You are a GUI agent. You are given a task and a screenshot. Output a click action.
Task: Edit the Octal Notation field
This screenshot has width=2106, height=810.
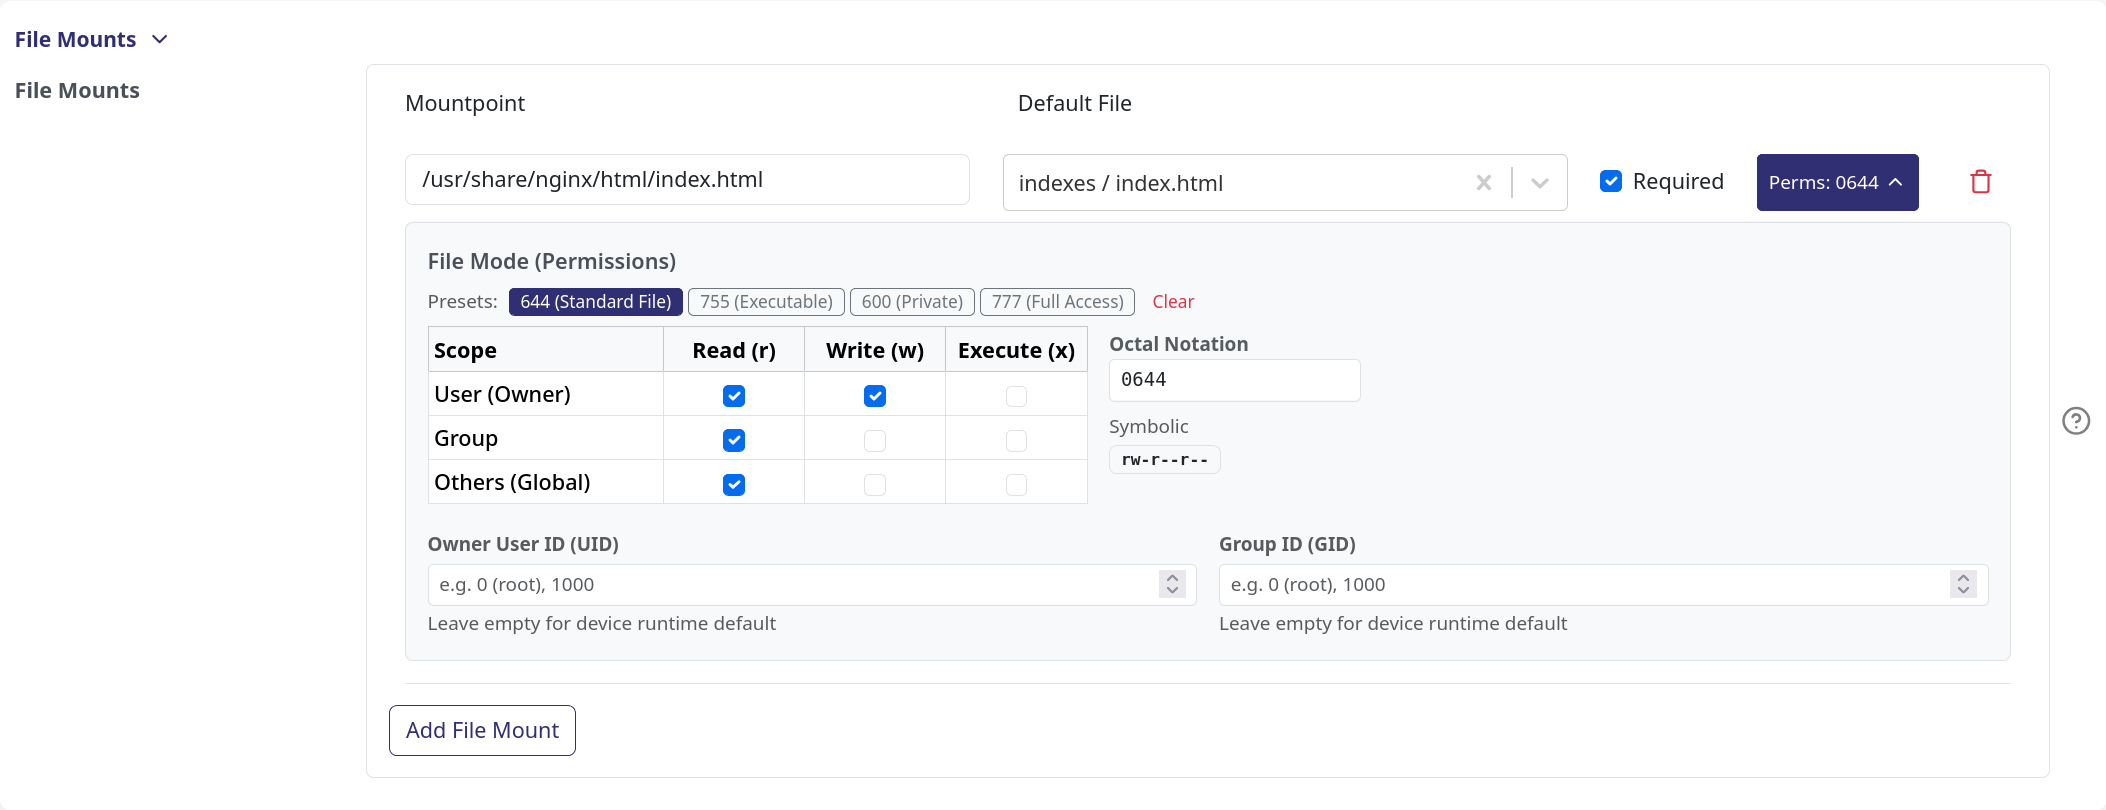1234,380
